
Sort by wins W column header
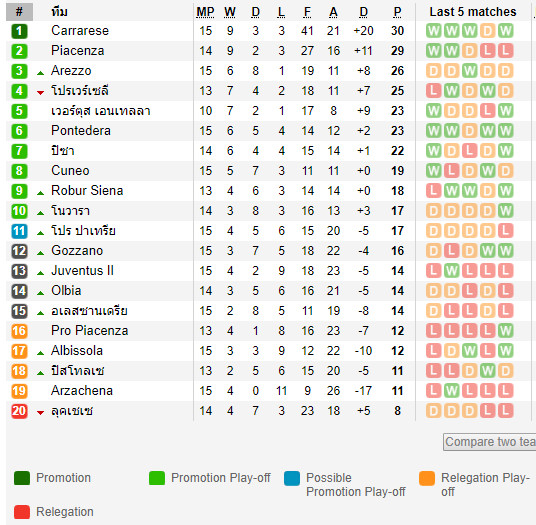click(x=230, y=12)
